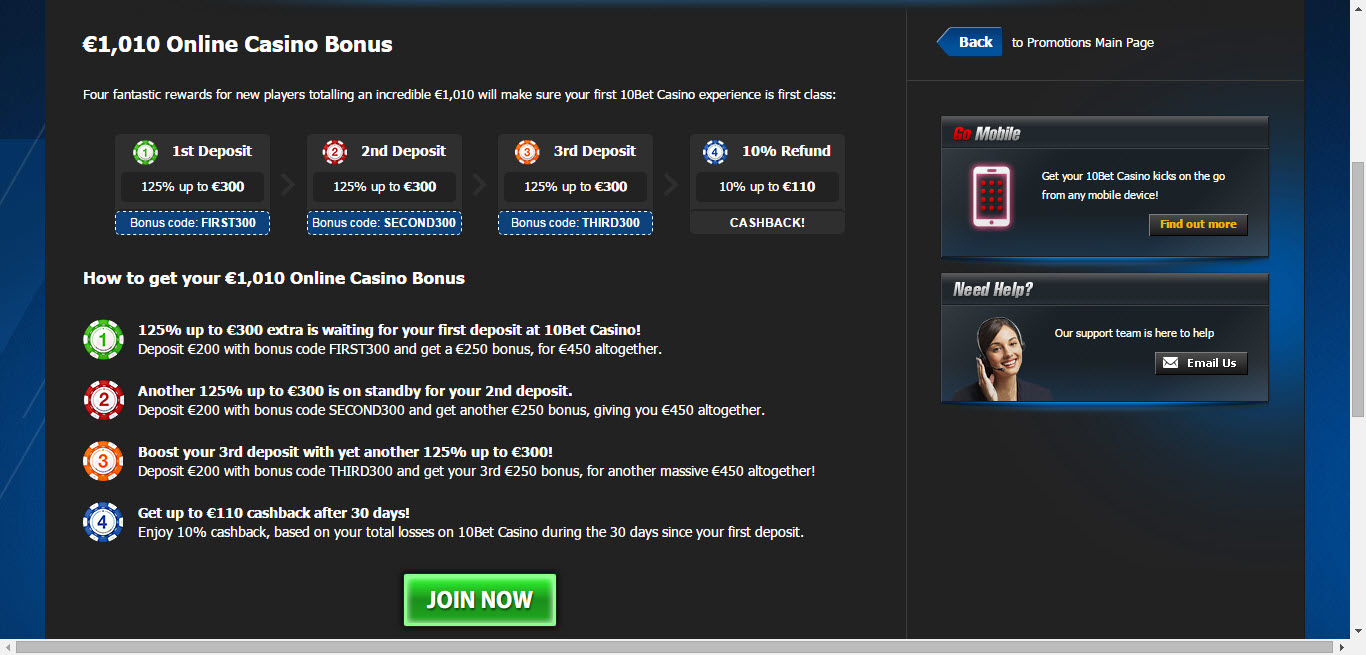Click the 10% Refund card heading
This screenshot has height=655, width=1366.
click(x=786, y=151)
